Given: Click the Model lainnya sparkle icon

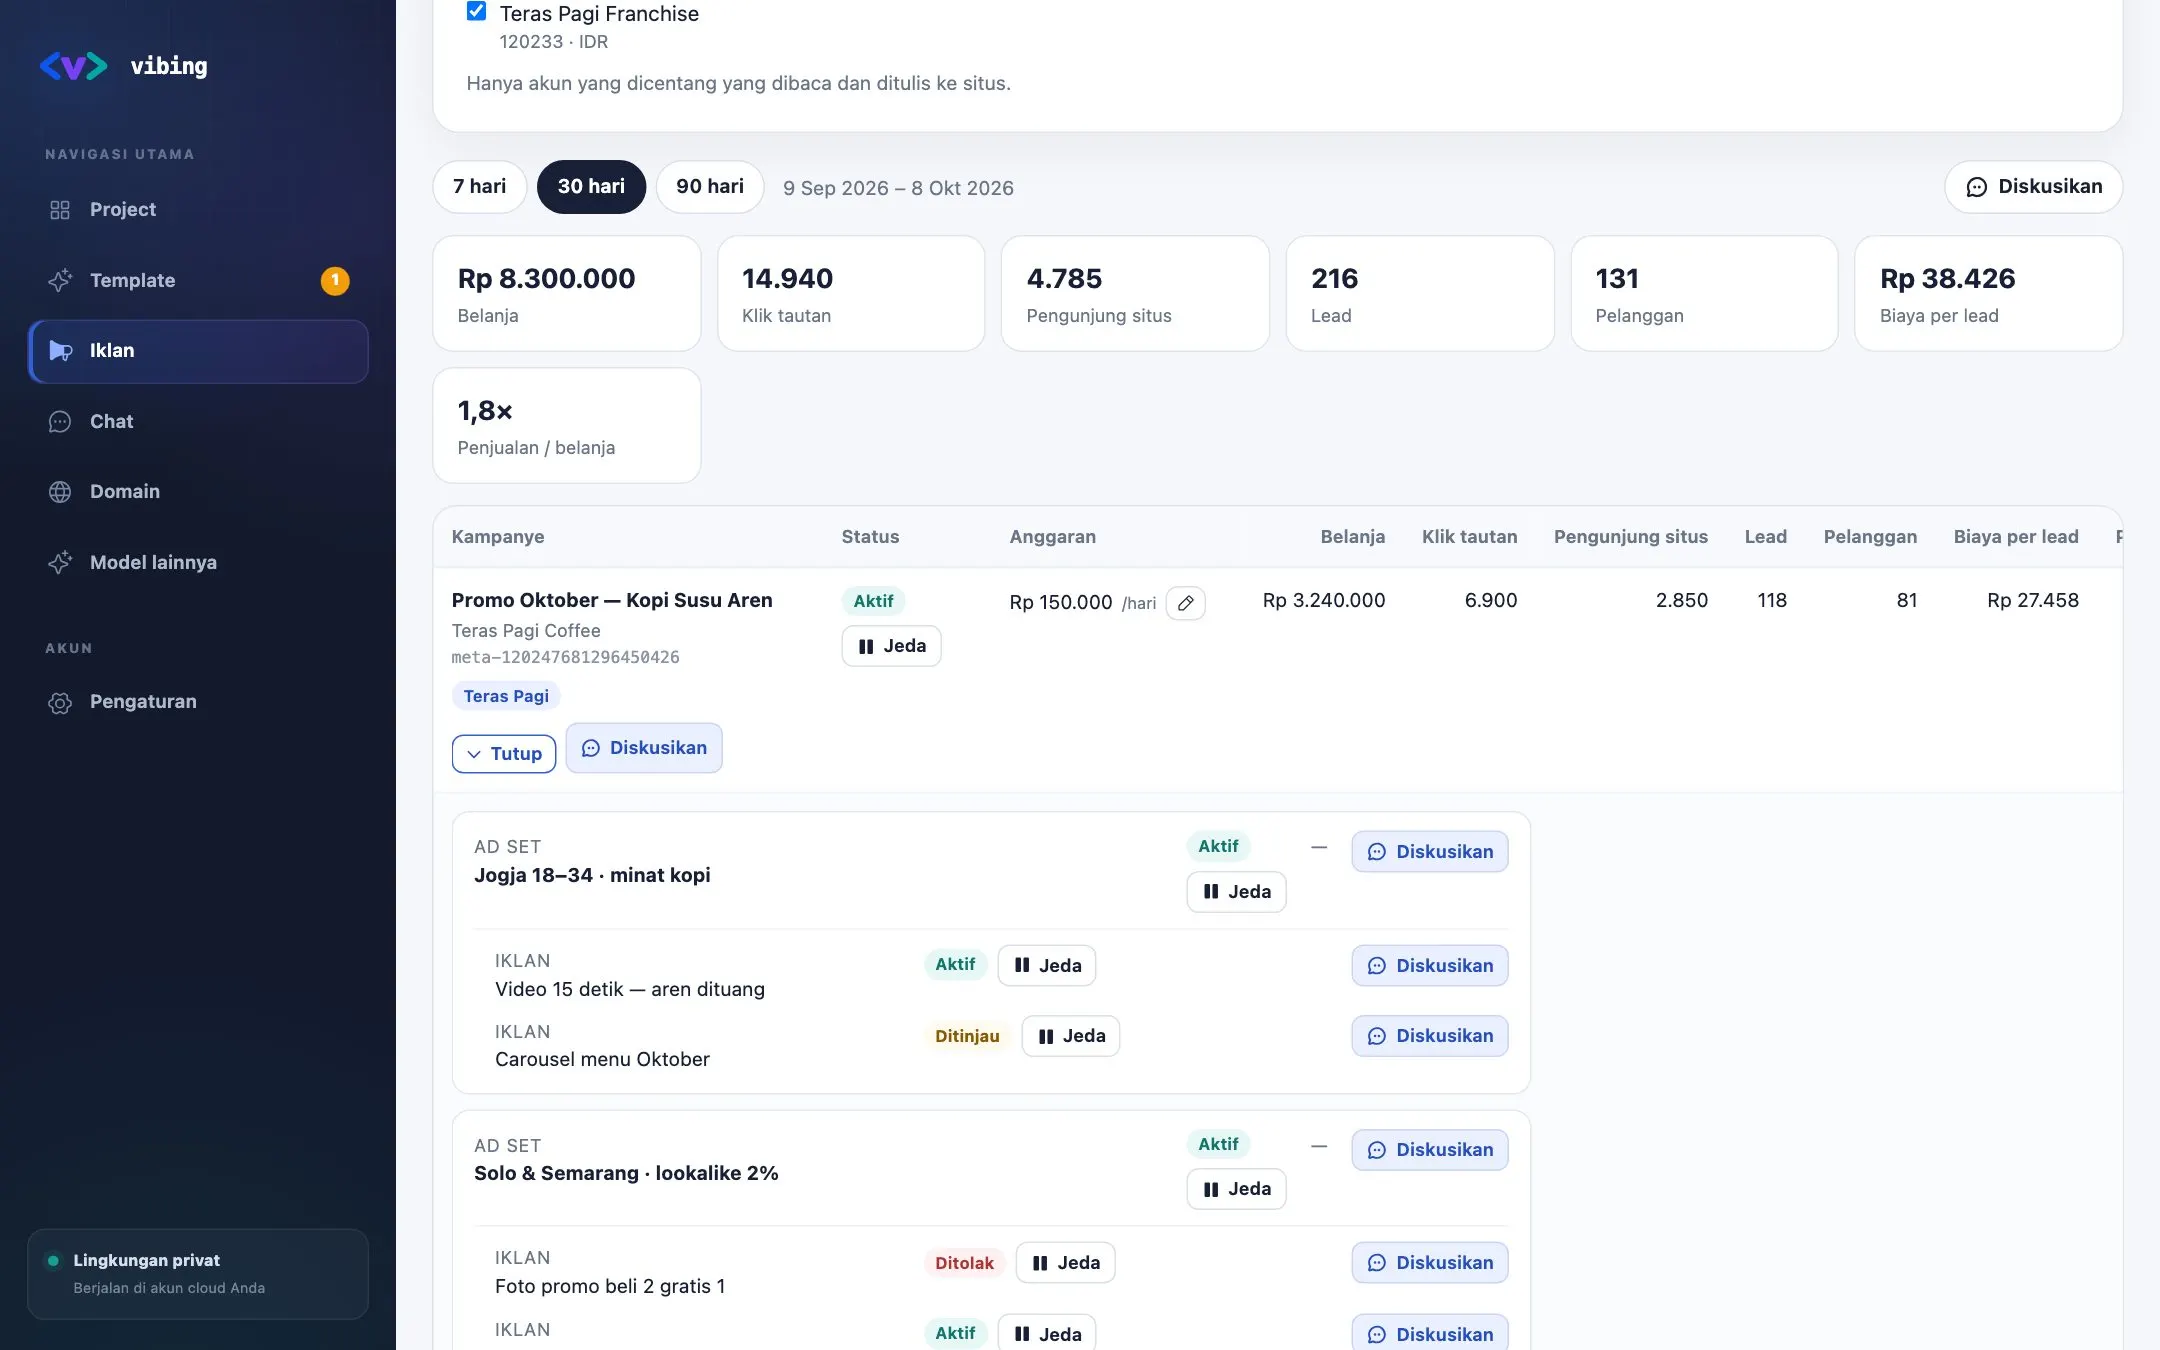Looking at the screenshot, I should tap(60, 563).
